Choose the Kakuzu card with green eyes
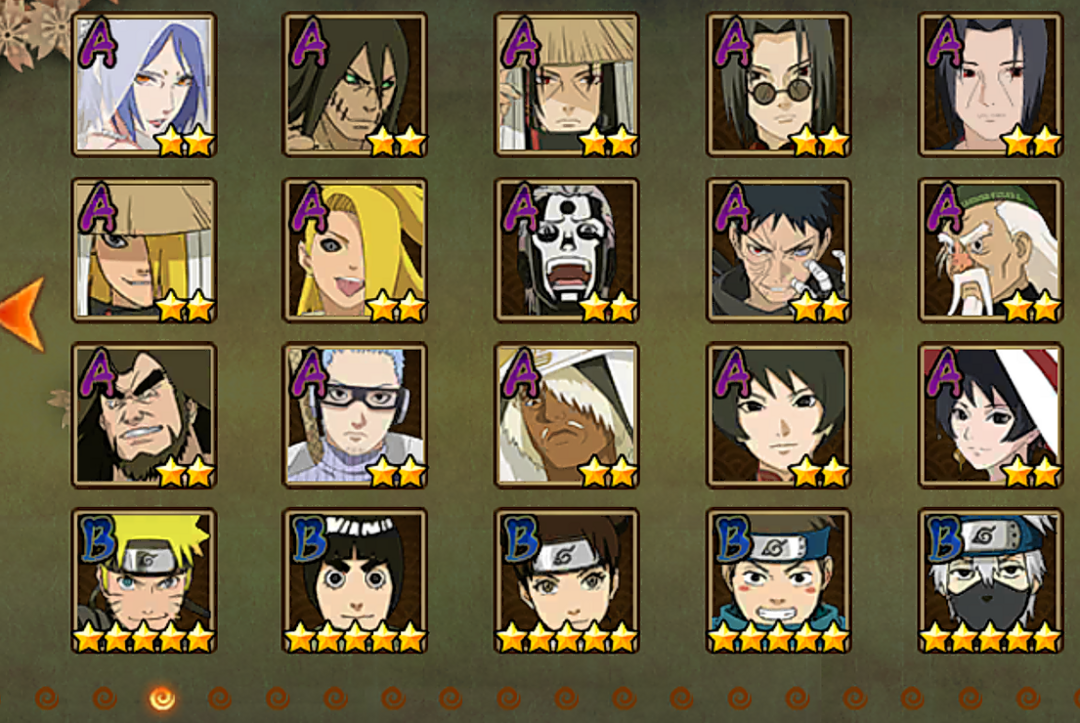This screenshot has height=723, width=1080. pyautogui.click(x=355, y=85)
